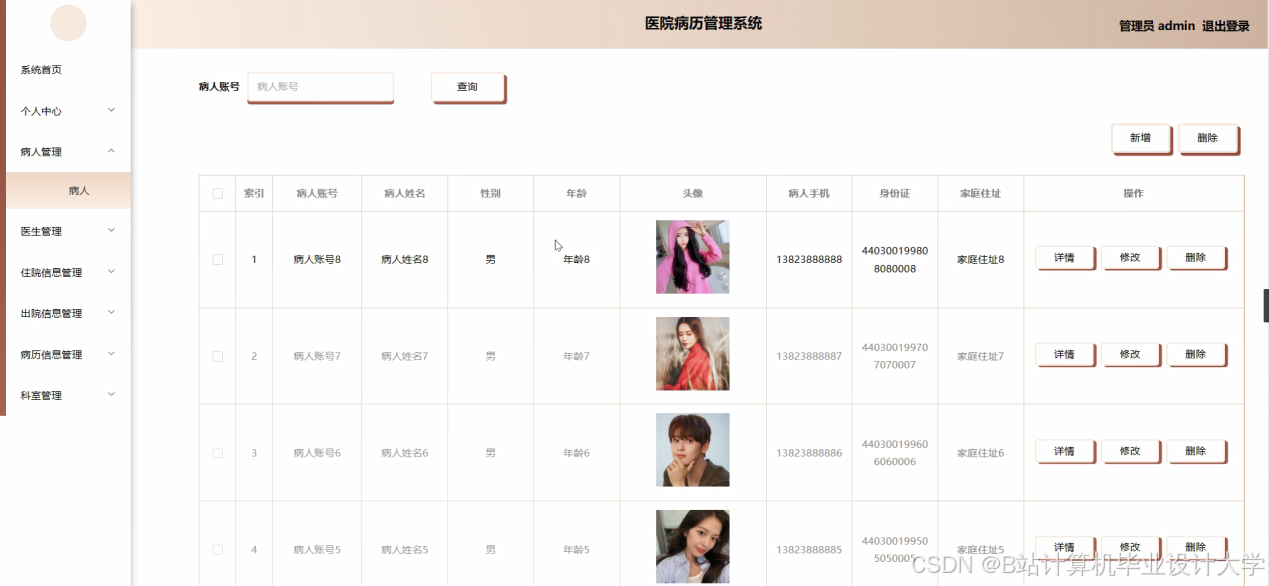Expand the 医生管理 menu chevron
This screenshot has height=586, width=1269.
pyautogui.click(x=111, y=230)
